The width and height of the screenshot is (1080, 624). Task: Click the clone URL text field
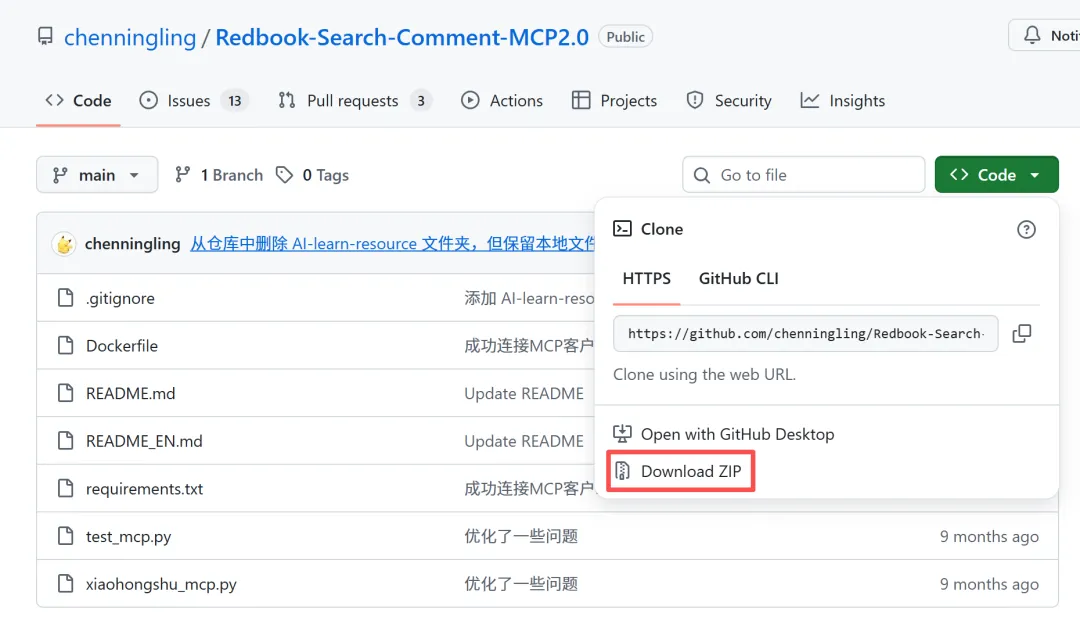[805, 333]
